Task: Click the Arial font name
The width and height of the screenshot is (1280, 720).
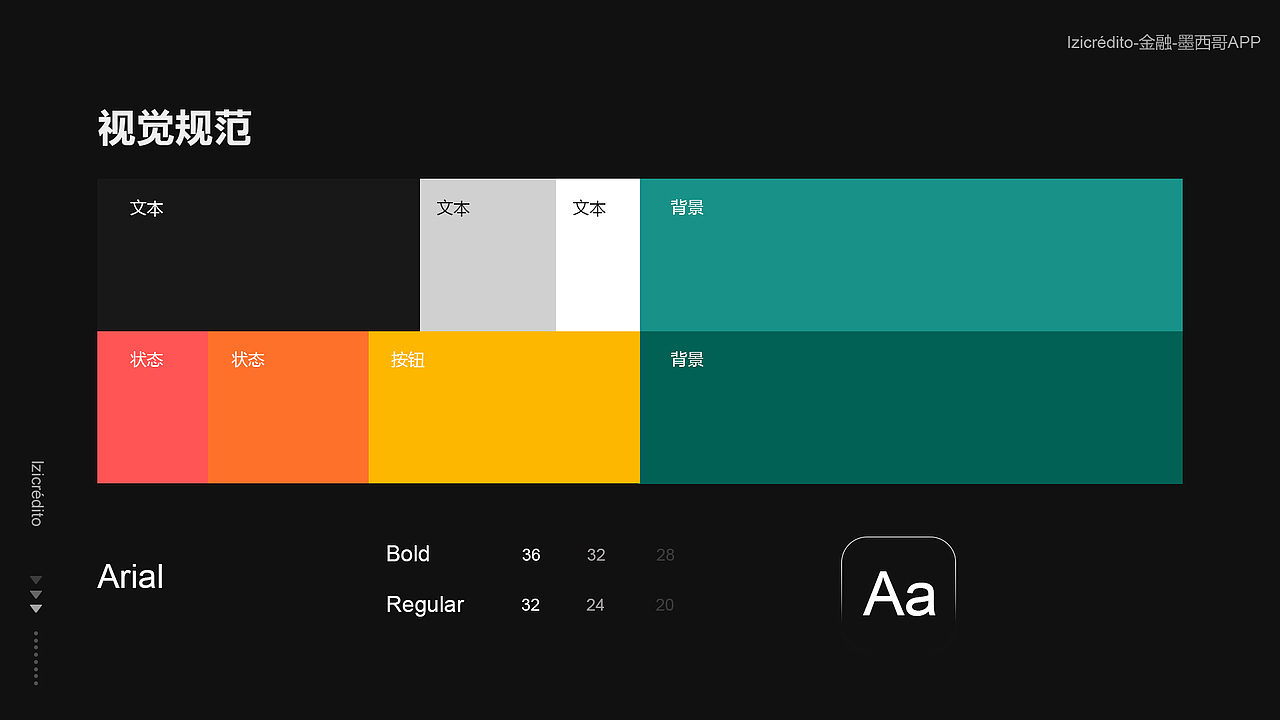Action: [x=131, y=577]
